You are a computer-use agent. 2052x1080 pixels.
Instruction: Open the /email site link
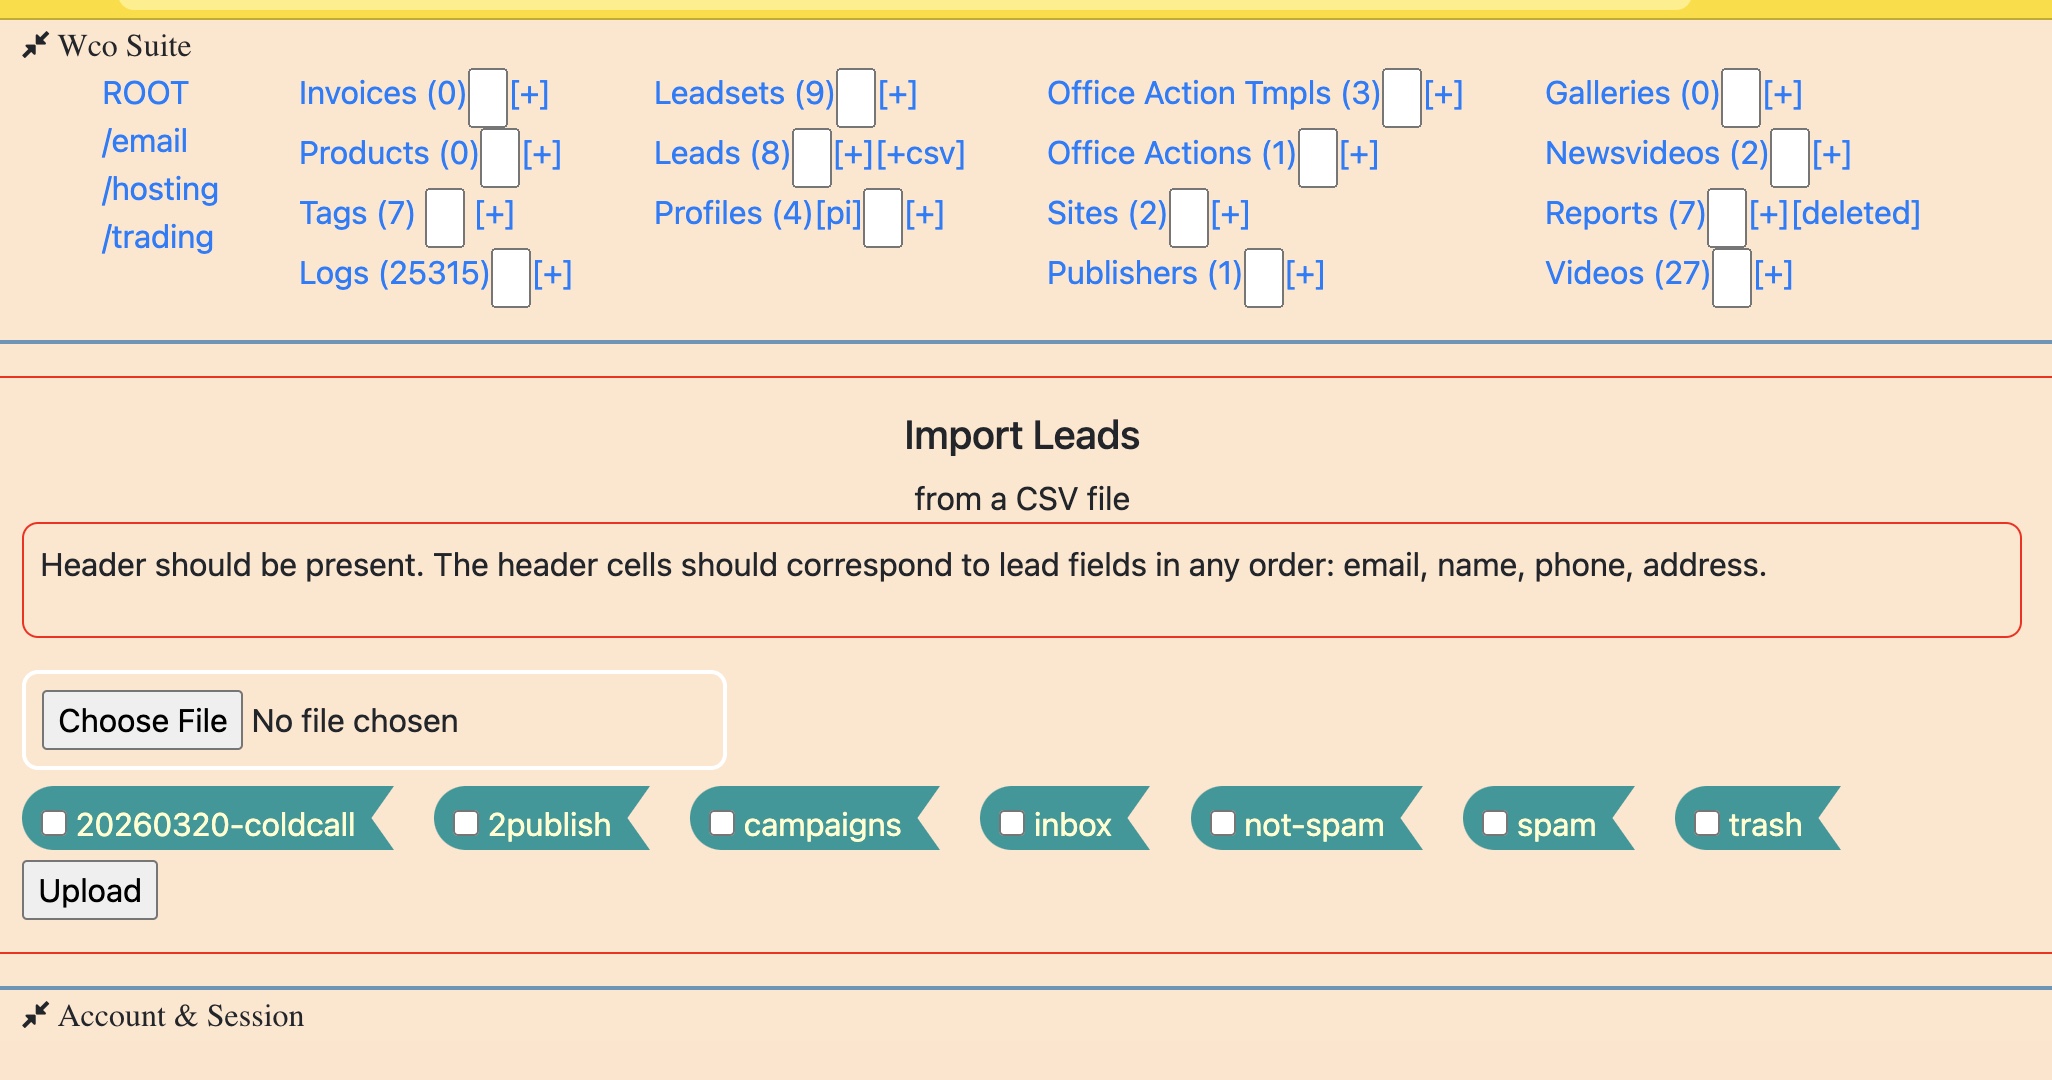[145, 140]
